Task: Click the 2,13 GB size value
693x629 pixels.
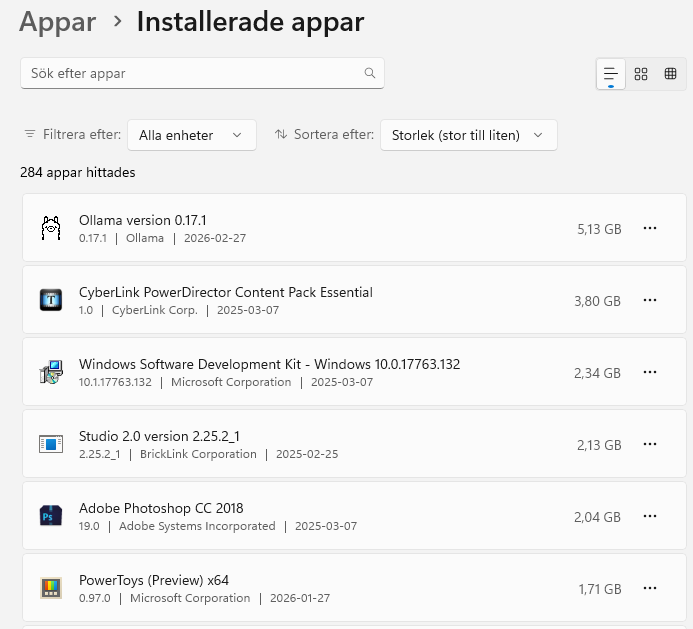Action: pos(599,445)
